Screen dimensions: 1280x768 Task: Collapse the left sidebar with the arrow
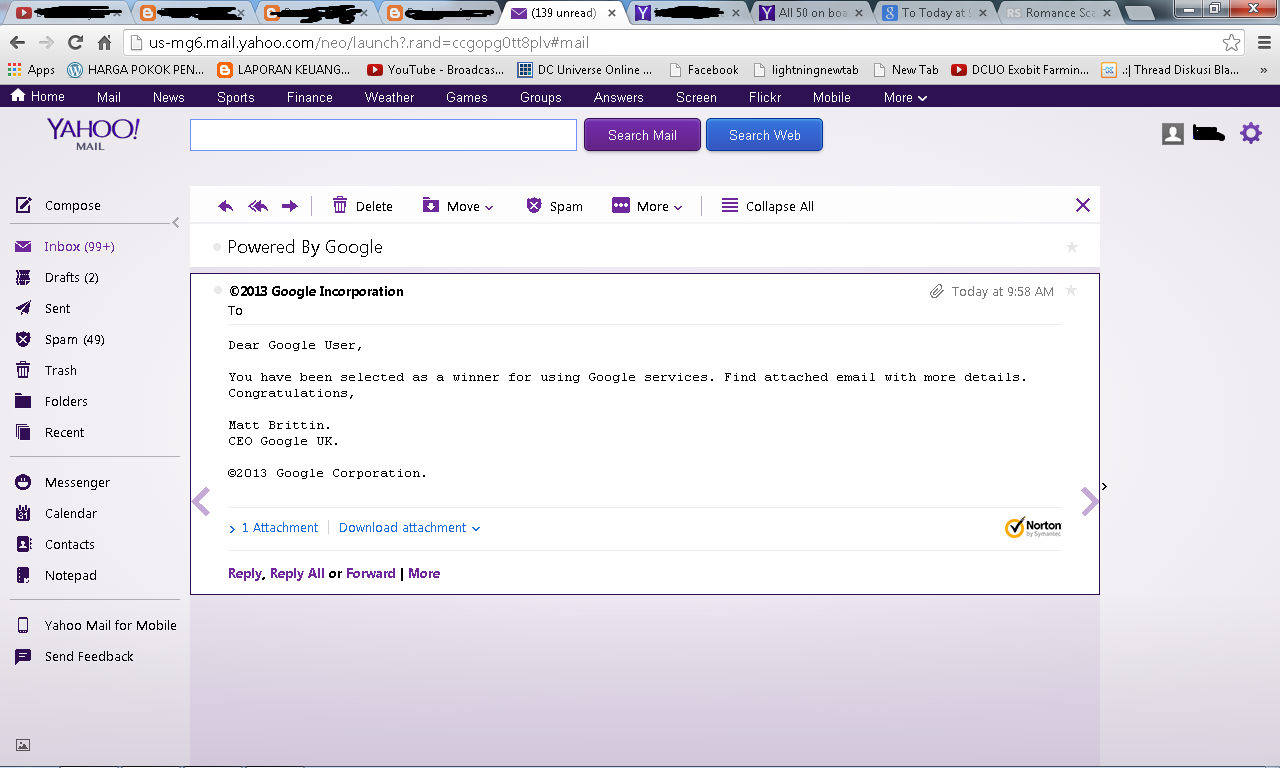click(176, 223)
